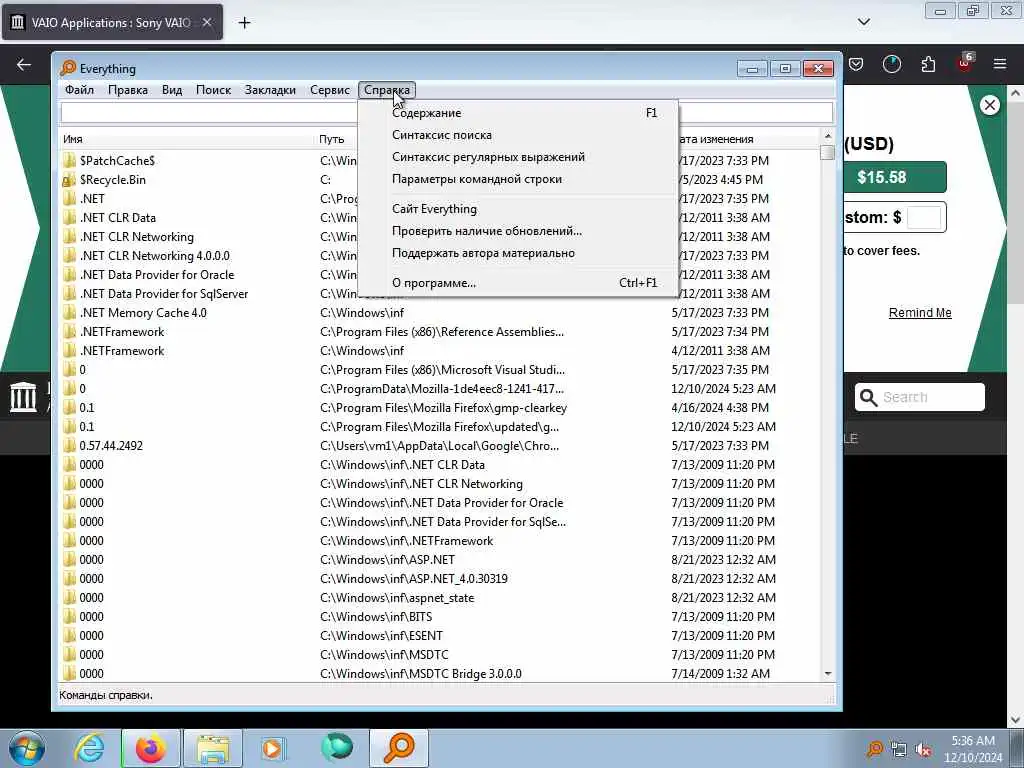Open the Сервис menu

330,90
